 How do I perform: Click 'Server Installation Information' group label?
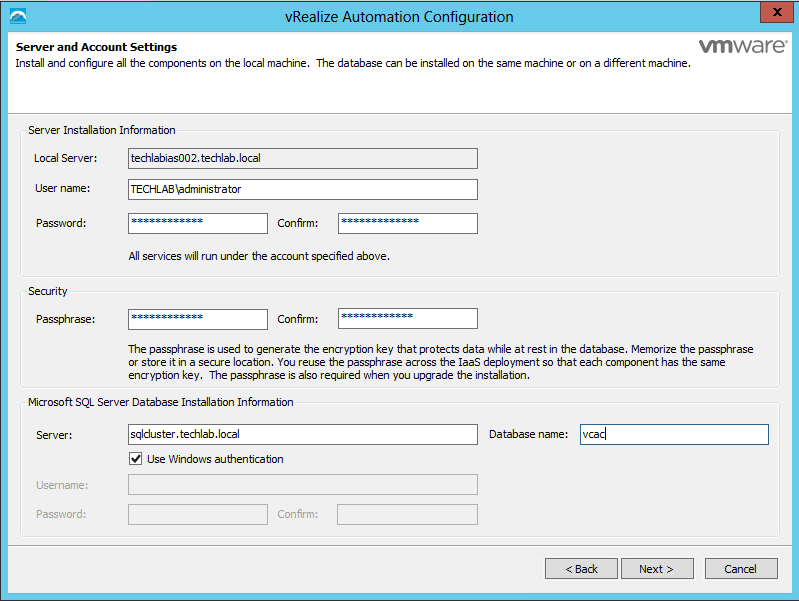pyautogui.click(x=101, y=130)
